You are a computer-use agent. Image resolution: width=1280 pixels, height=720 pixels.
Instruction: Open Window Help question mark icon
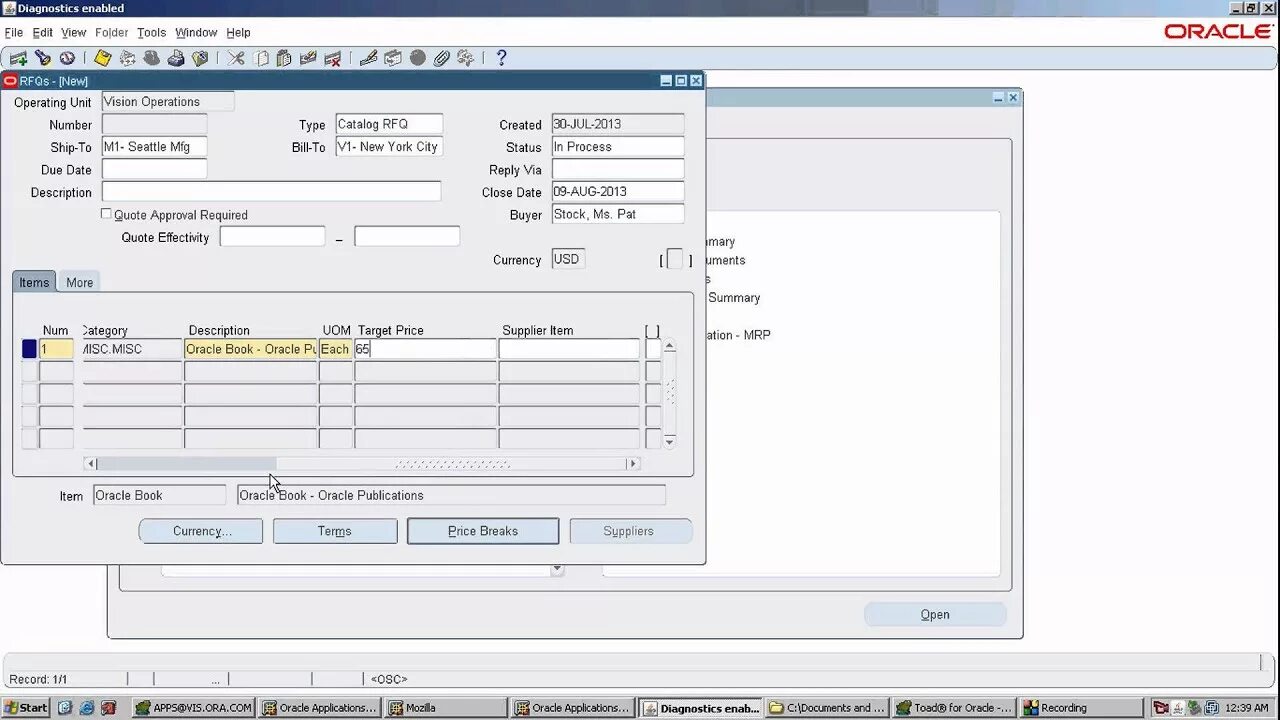click(x=501, y=58)
